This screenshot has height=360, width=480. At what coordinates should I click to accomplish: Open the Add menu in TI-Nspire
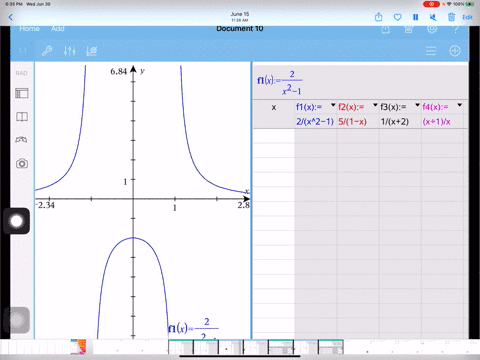point(58,29)
